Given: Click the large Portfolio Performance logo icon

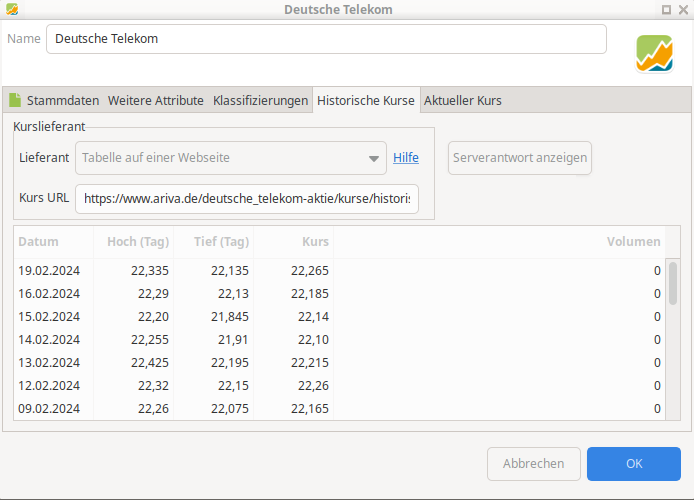Looking at the screenshot, I should 654,53.
